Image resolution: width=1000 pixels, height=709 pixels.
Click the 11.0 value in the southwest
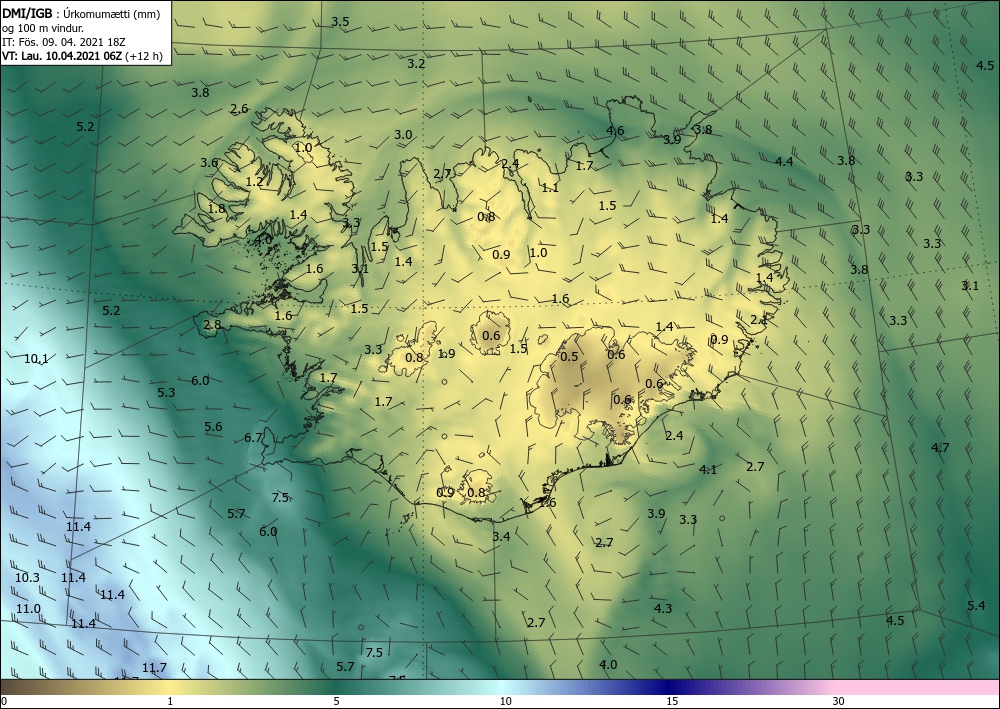click(x=28, y=609)
